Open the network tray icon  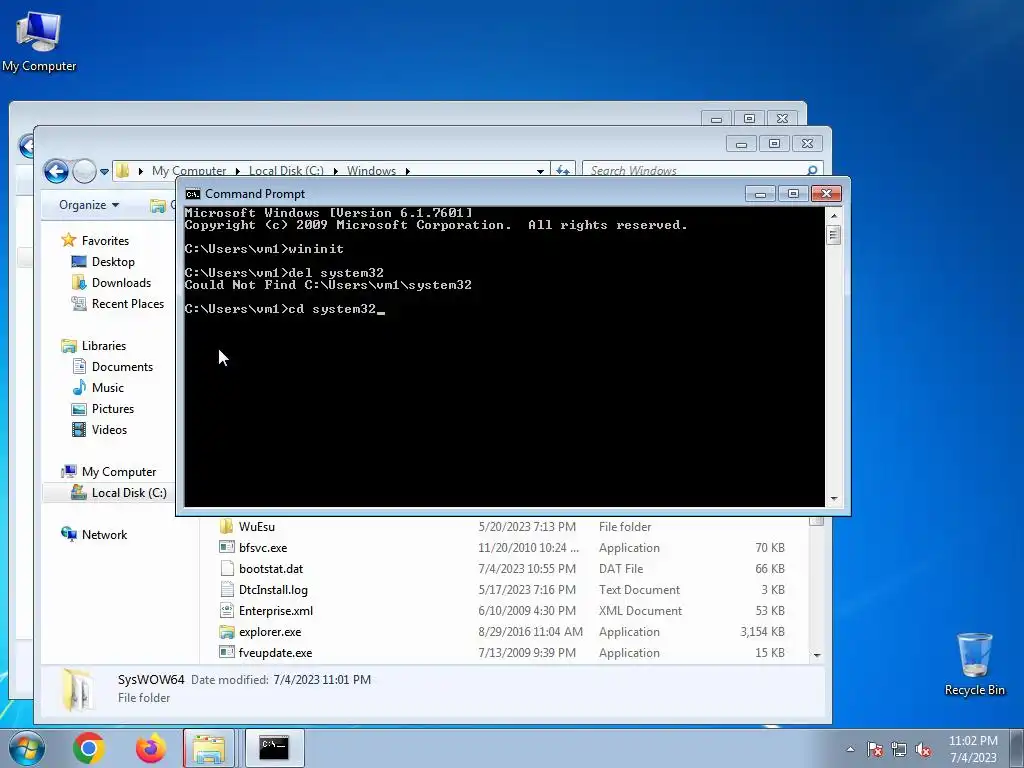[x=899, y=749]
